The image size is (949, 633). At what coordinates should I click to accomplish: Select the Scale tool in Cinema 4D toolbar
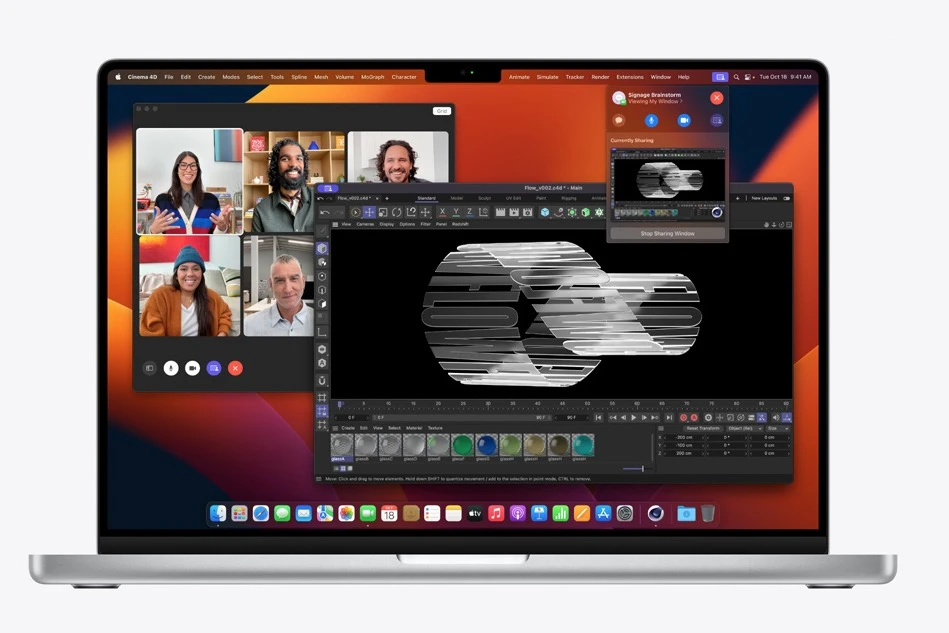(x=383, y=212)
